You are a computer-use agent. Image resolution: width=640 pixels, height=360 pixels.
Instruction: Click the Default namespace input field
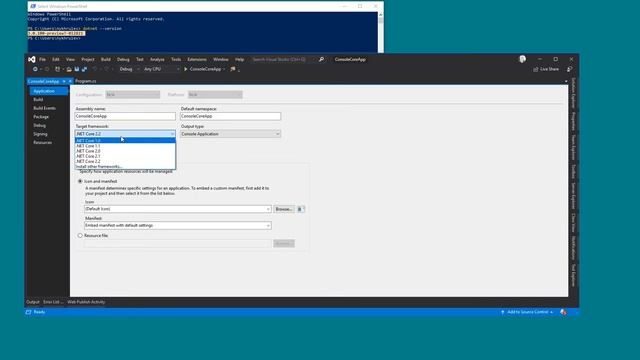[x=231, y=116]
